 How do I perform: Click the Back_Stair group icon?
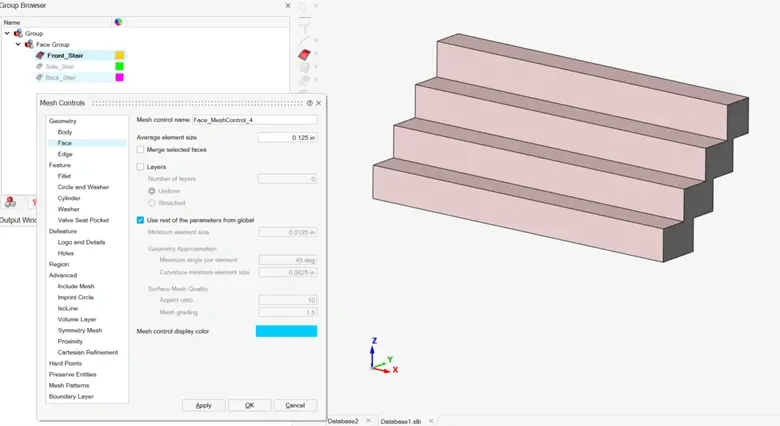click(40, 78)
